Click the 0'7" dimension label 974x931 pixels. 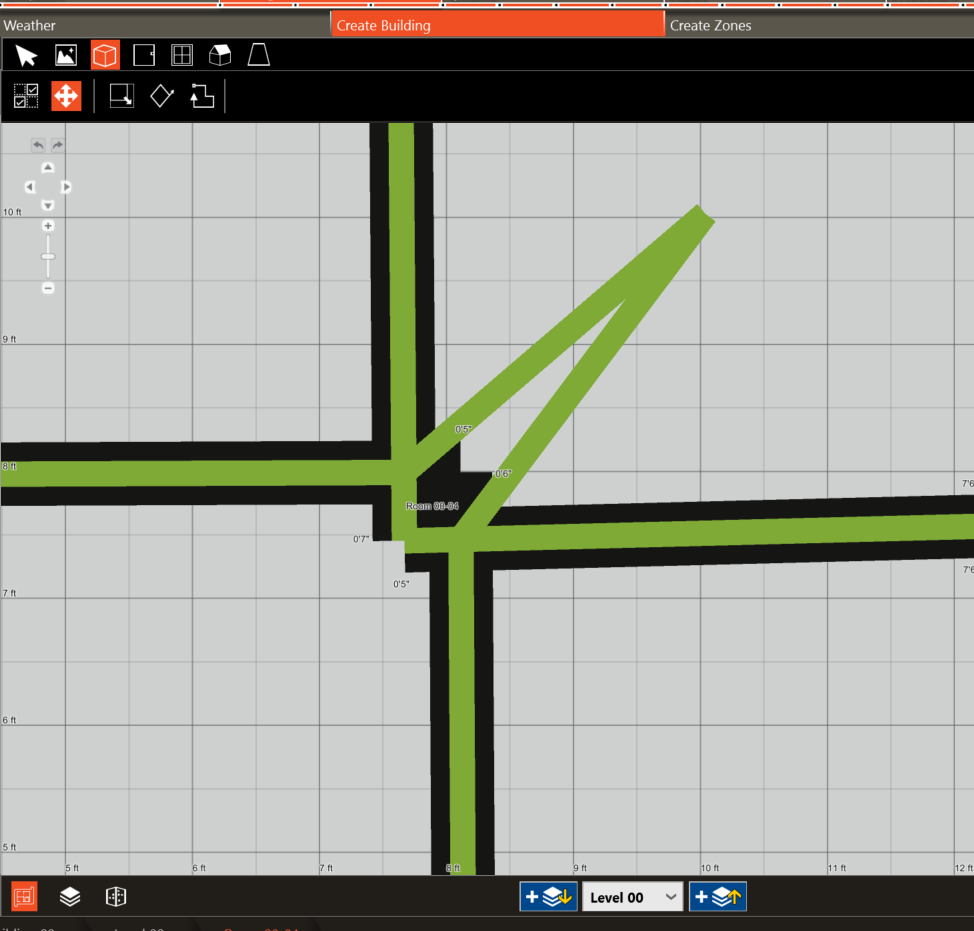[361, 539]
